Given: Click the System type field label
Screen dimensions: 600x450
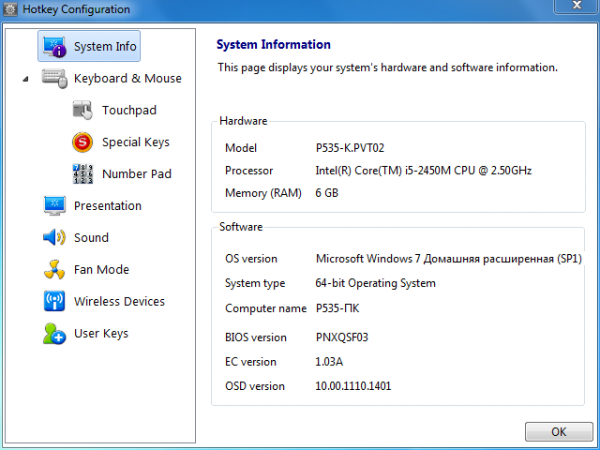Looking at the screenshot, I should tap(255, 283).
